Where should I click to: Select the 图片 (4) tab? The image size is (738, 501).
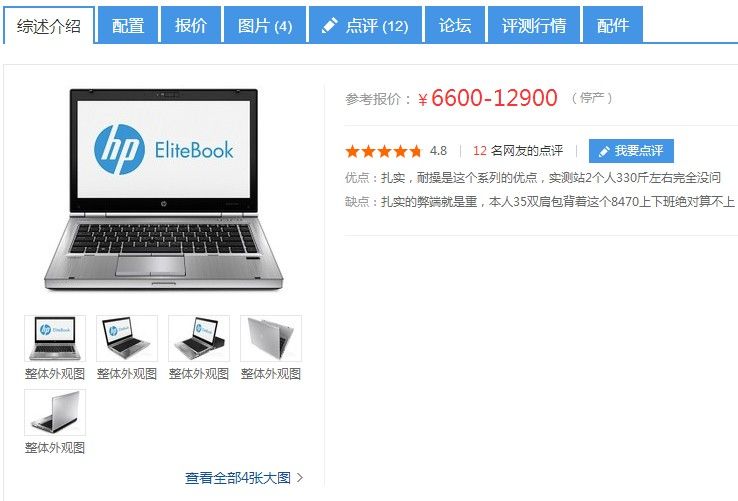pyautogui.click(x=265, y=25)
